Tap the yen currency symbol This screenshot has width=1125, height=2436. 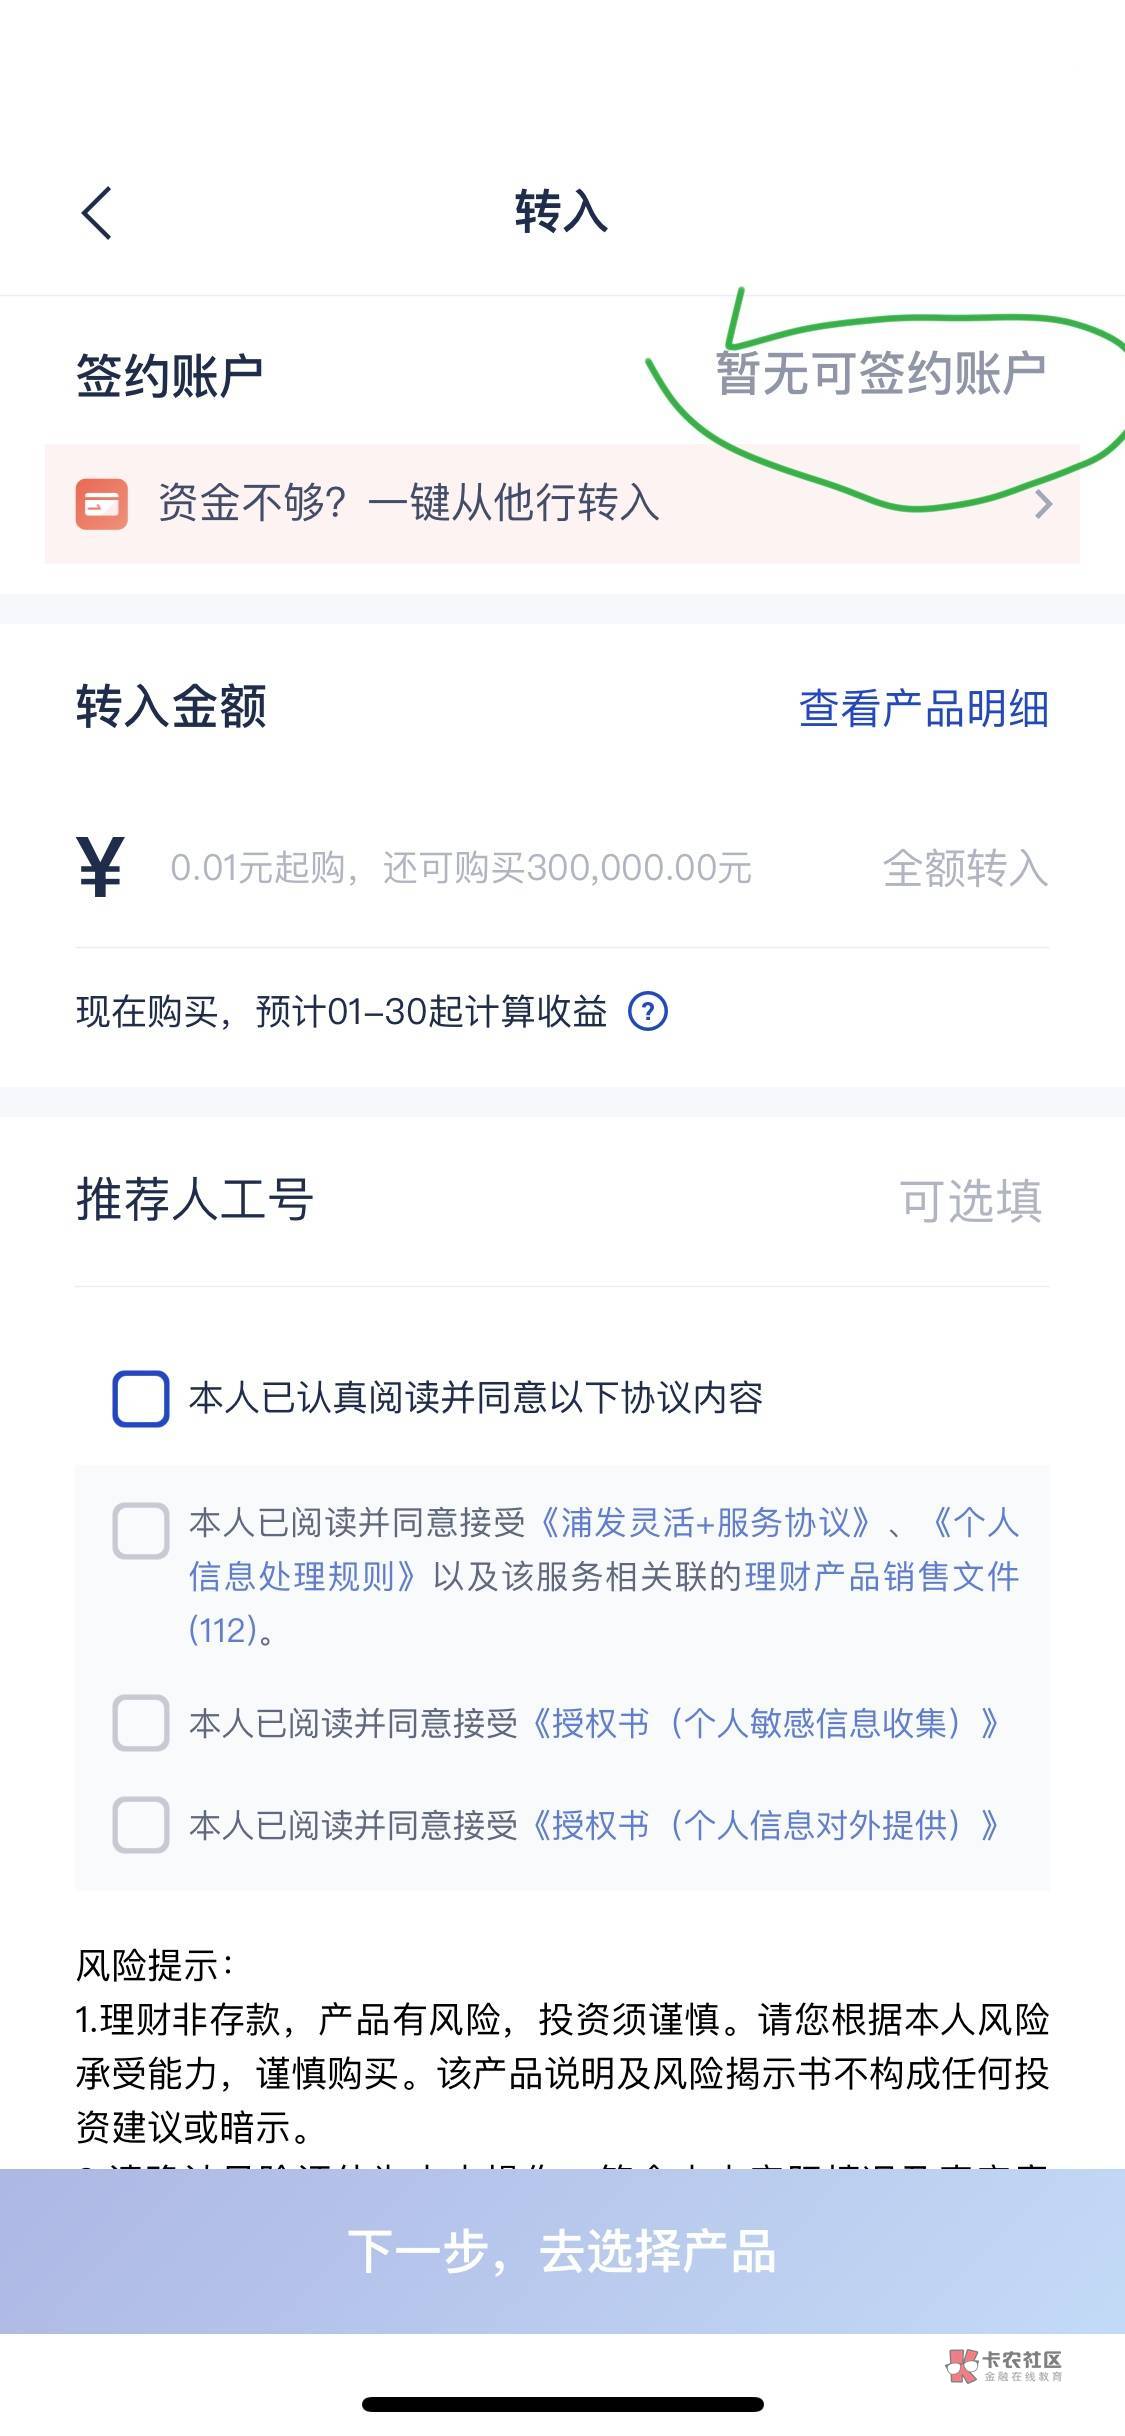point(100,867)
